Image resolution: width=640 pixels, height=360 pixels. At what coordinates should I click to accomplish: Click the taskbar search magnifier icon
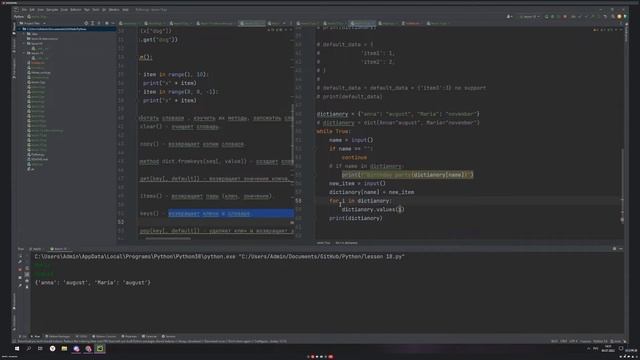(x=29, y=349)
